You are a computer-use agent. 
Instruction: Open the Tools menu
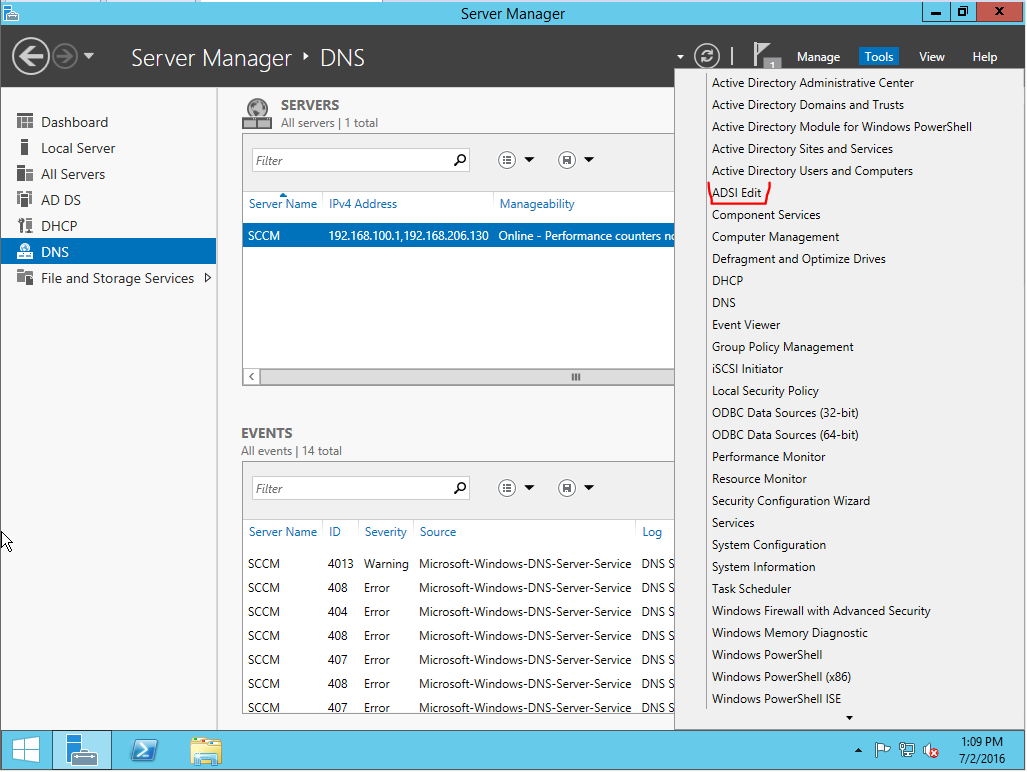tap(878, 57)
